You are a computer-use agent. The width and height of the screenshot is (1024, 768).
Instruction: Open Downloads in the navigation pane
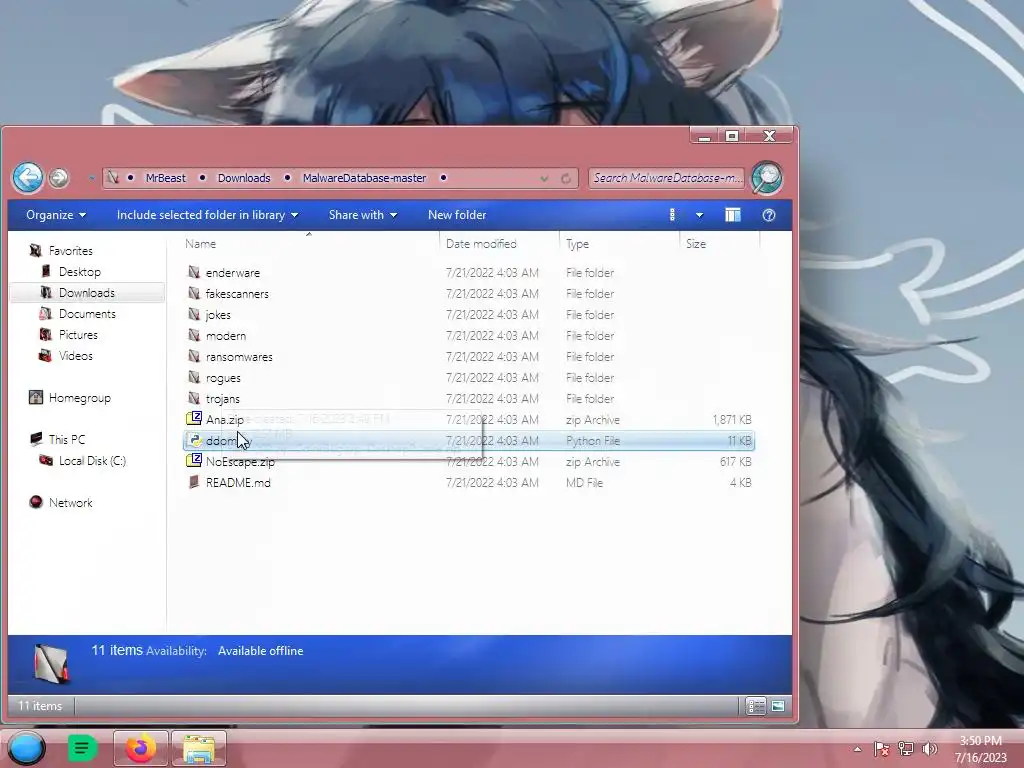click(86, 293)
